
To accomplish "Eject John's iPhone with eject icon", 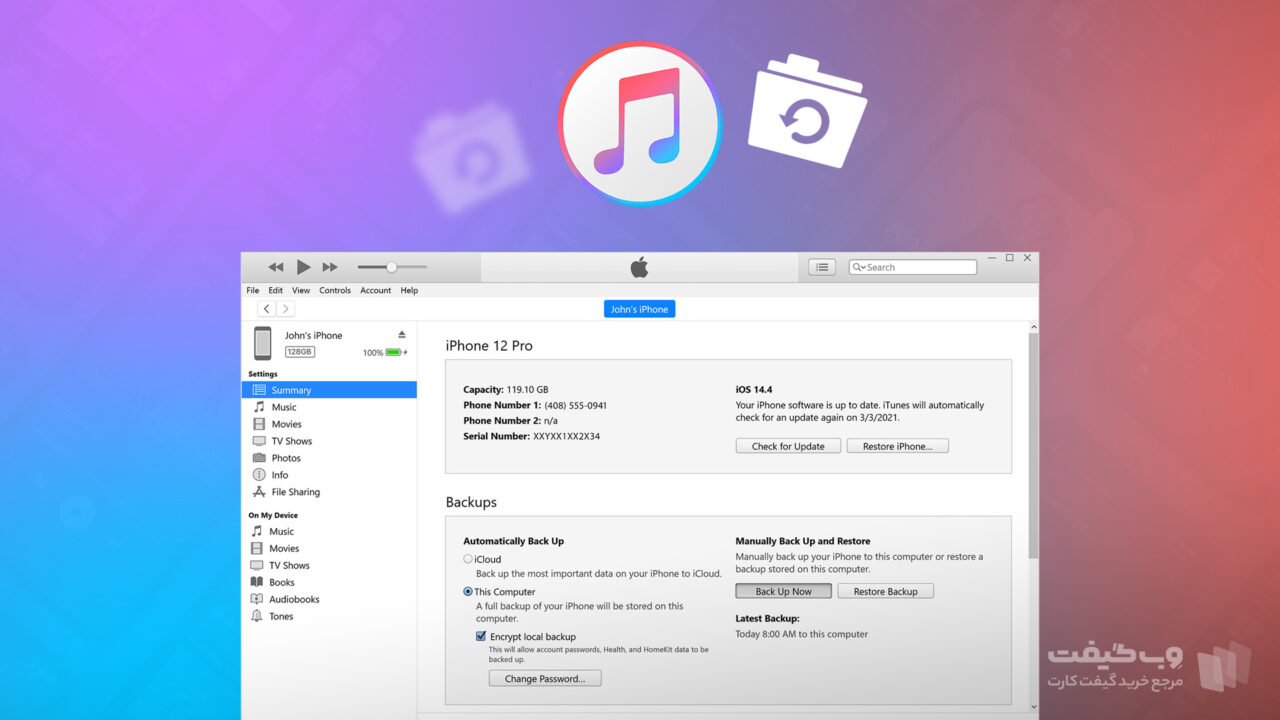I will click(x=402, y=334).
